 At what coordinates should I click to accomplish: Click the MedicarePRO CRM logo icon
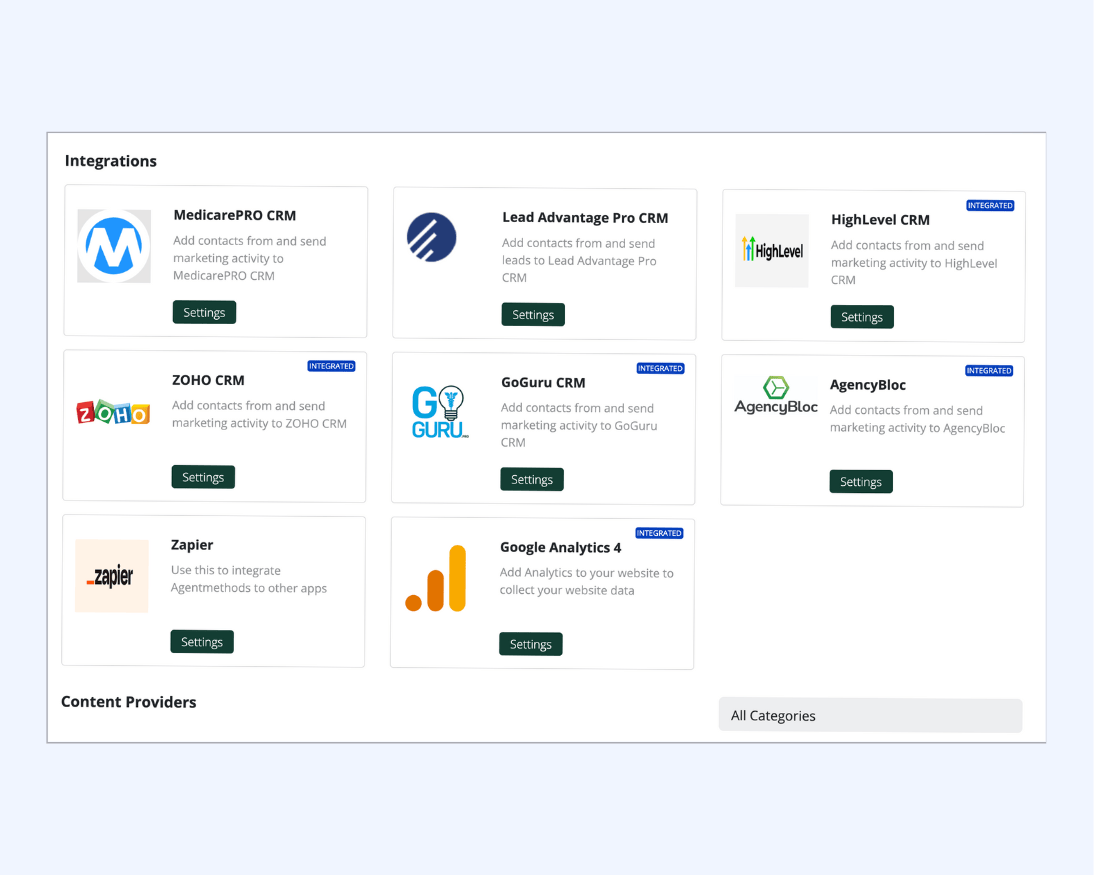point(114,246)
